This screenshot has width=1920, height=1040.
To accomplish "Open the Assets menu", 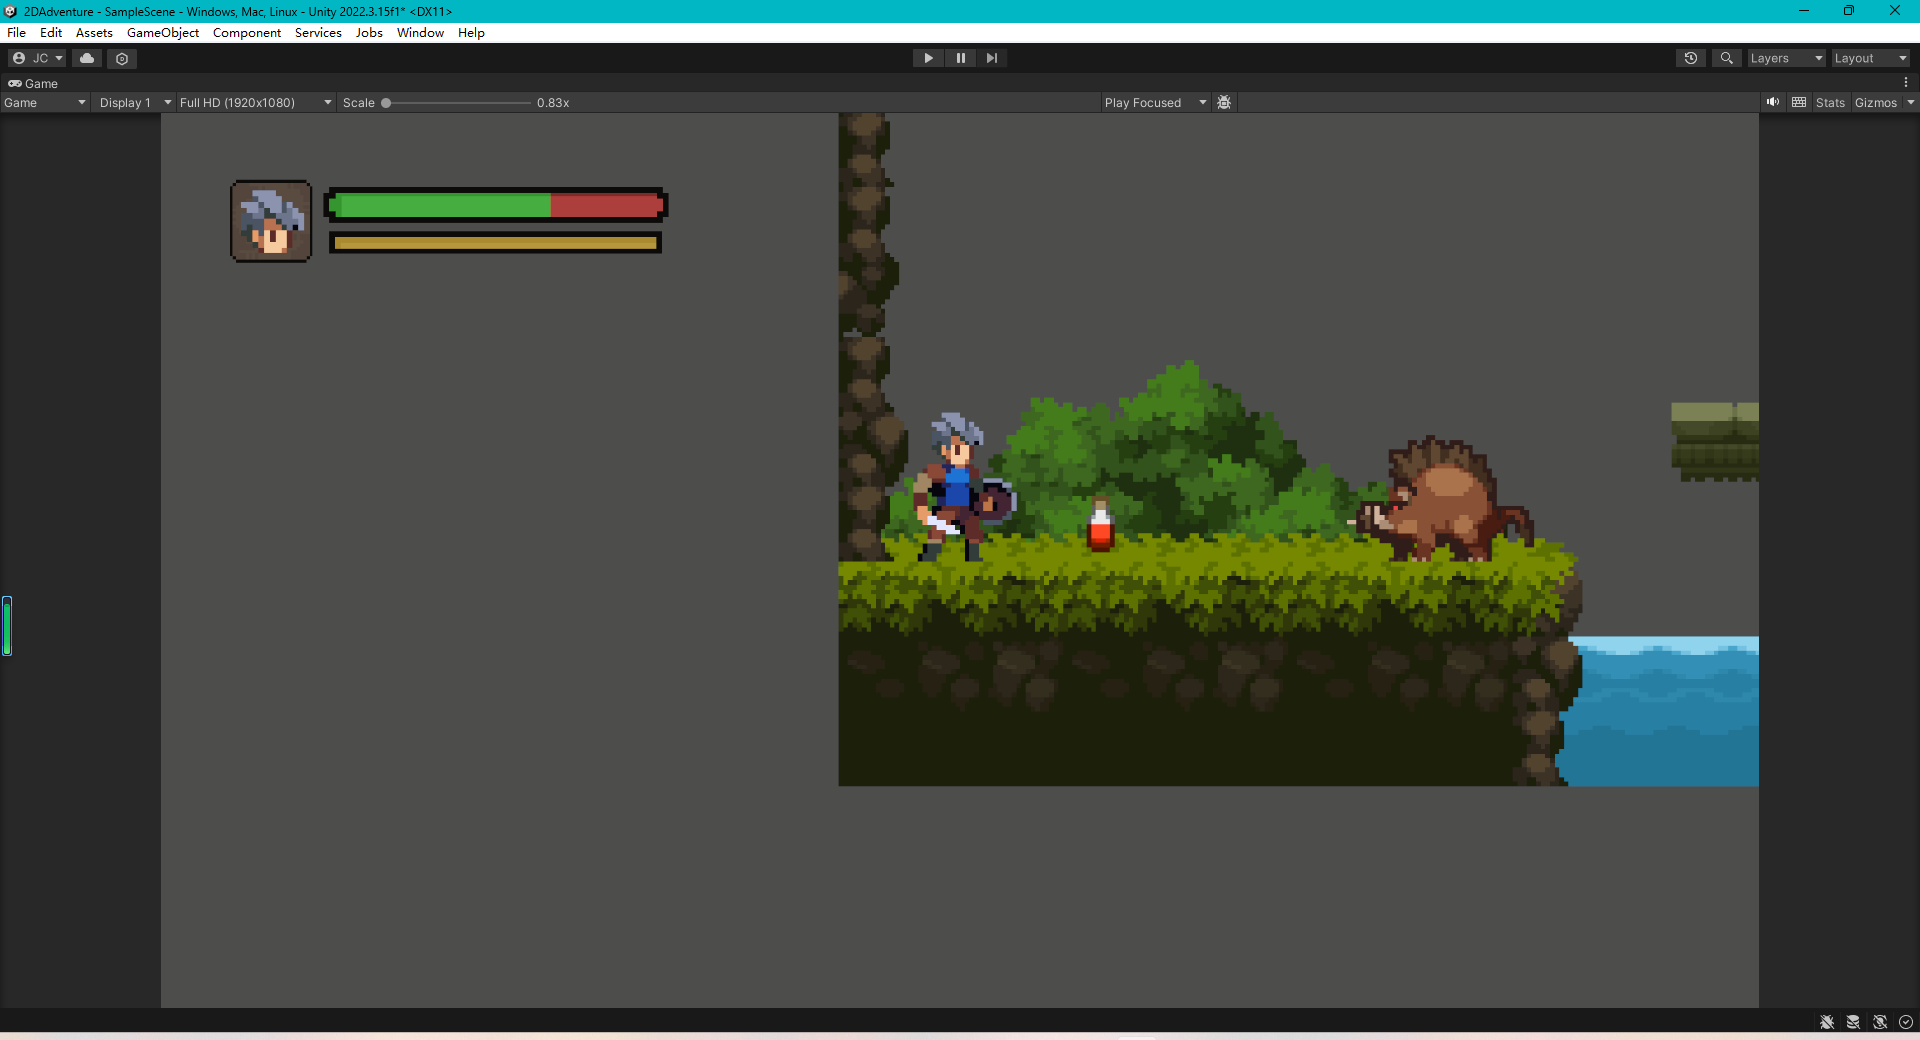I will click(x=94, y=33).
